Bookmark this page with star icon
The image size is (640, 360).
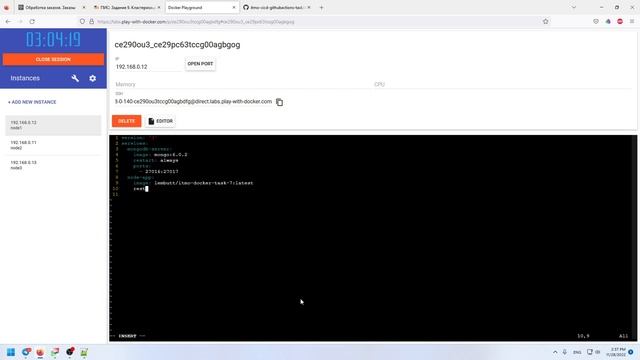click(545, 21)
